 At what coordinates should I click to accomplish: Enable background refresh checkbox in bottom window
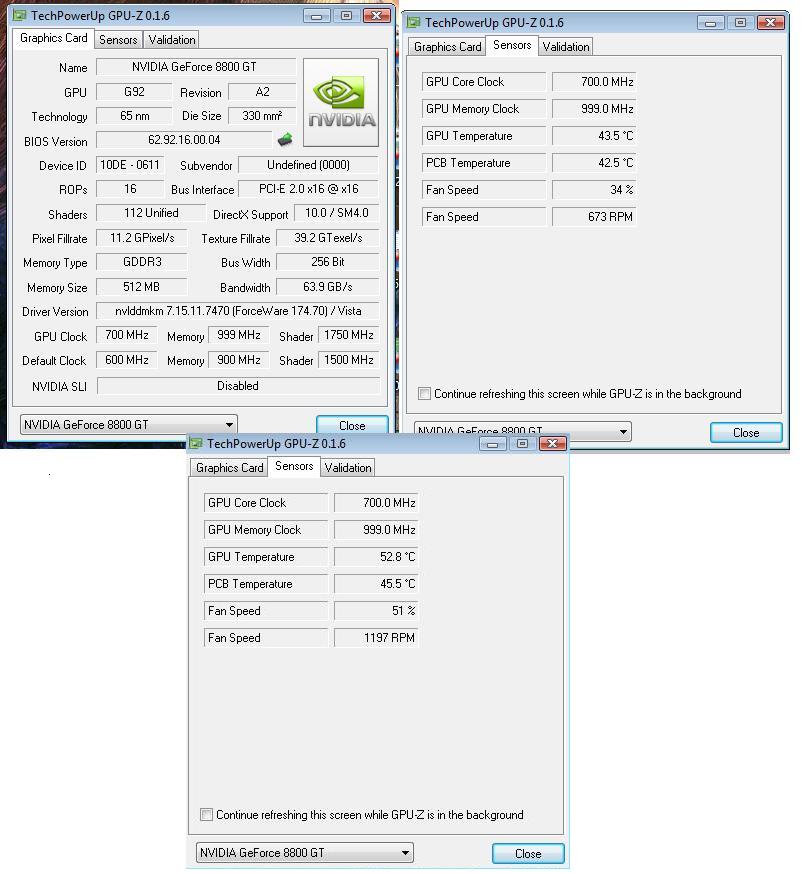click(206, 814)
